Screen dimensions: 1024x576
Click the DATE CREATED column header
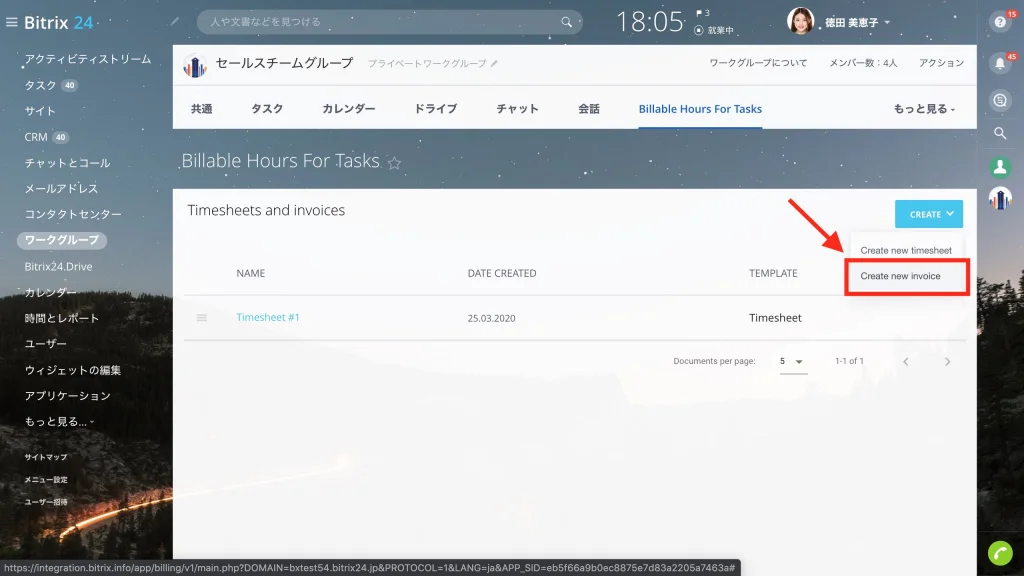tap(502, 273)
